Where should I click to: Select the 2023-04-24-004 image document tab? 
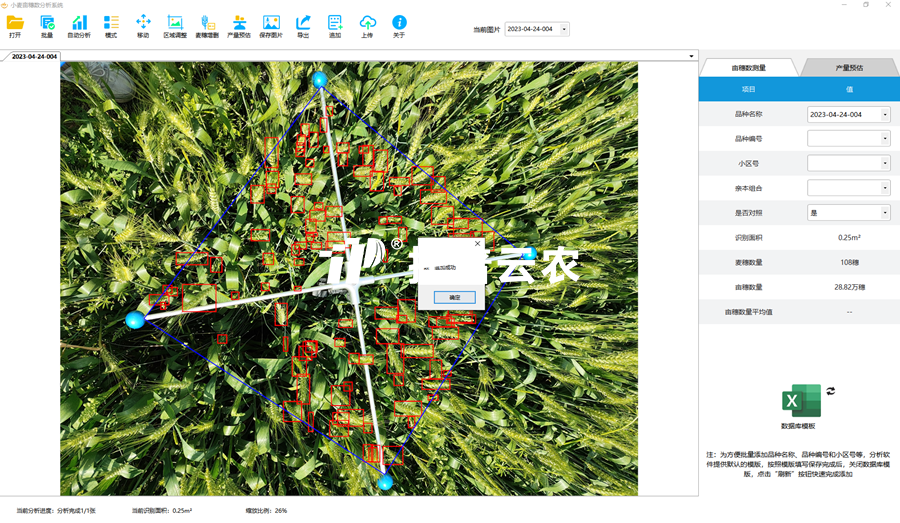click(34, 56)
